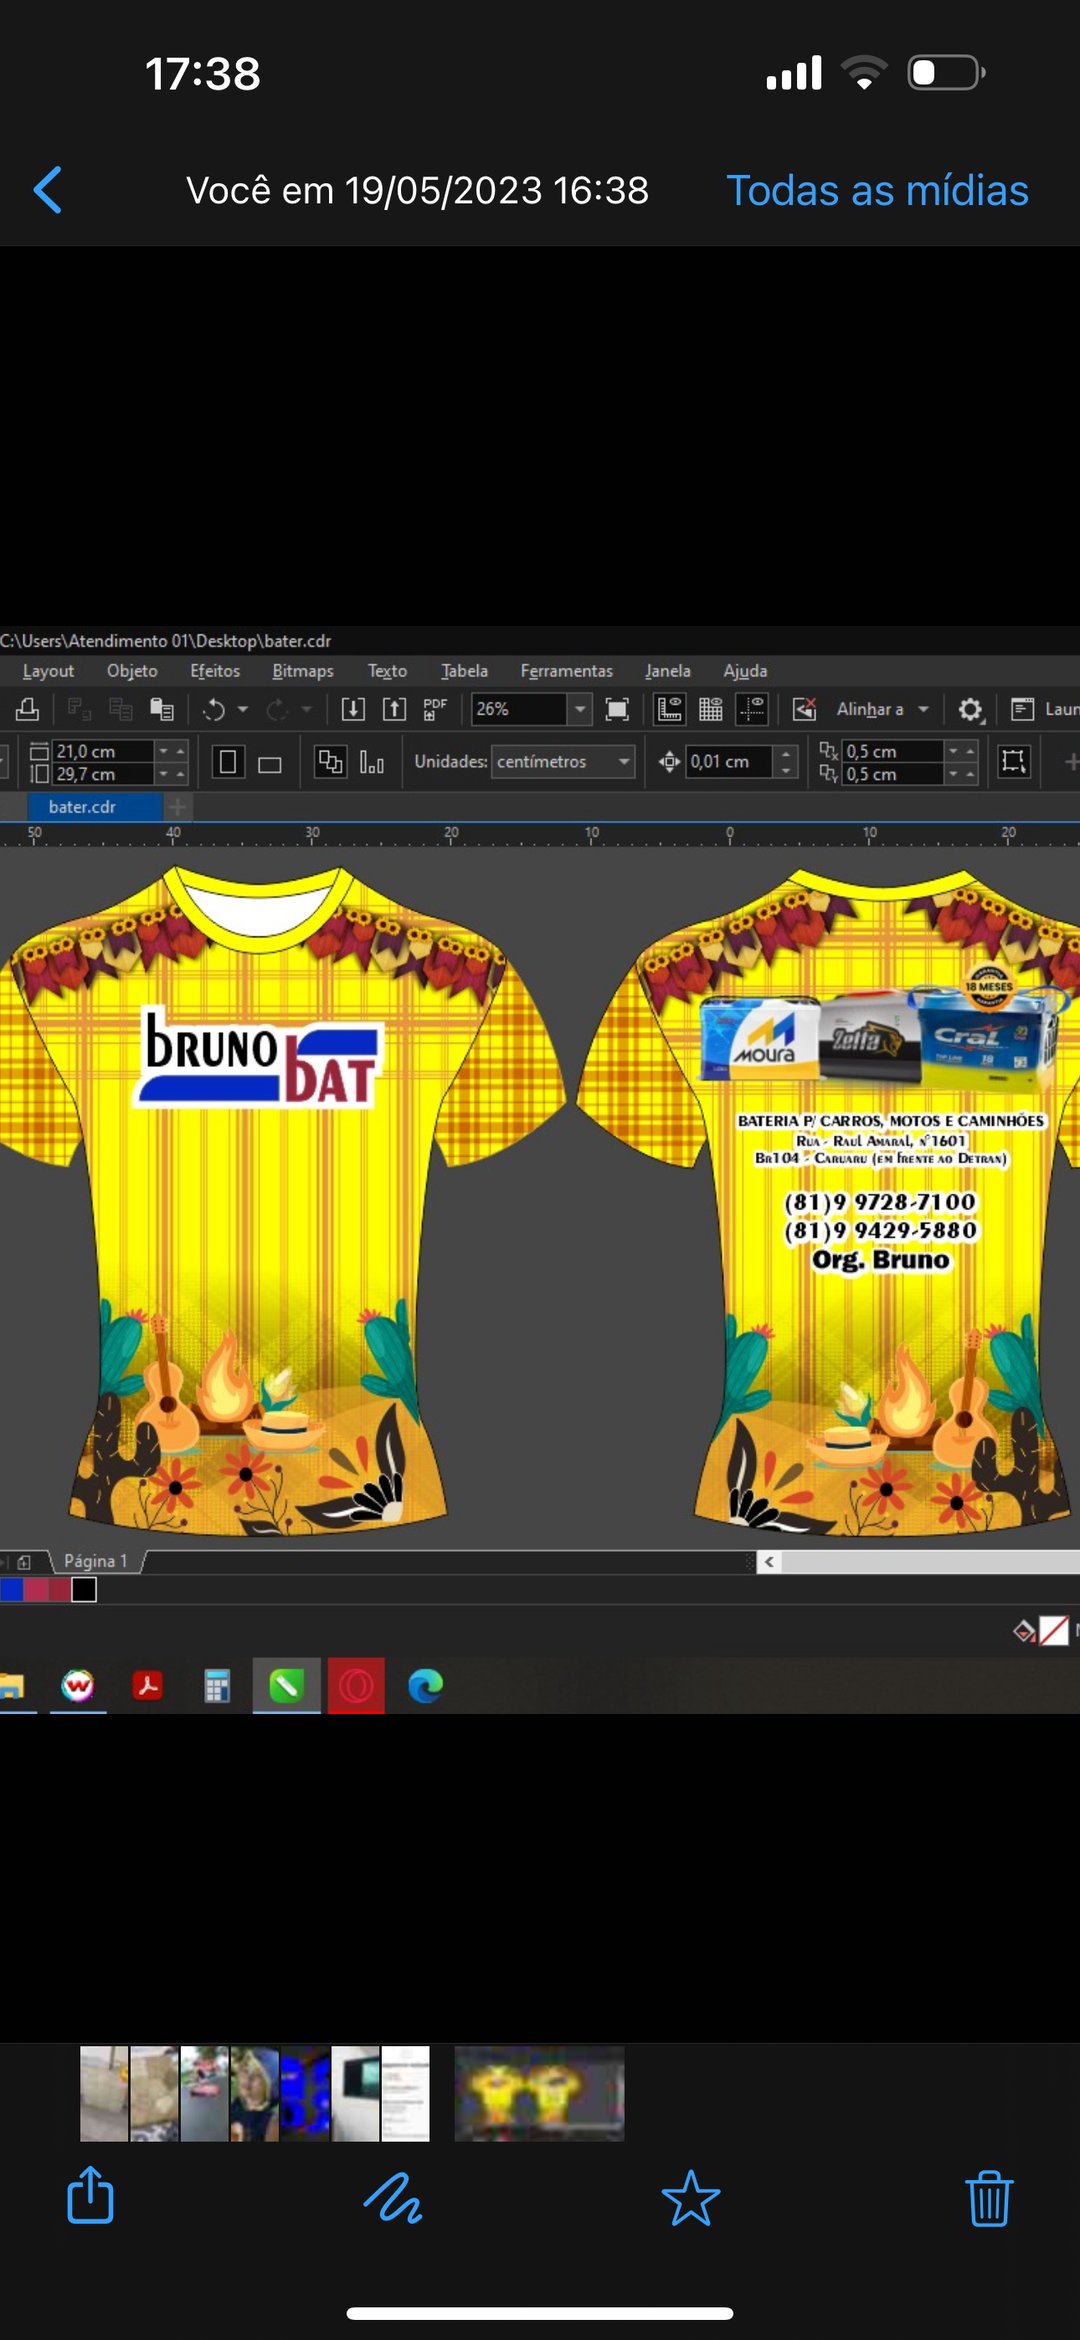Image resolution: width=1080 pixels, height=2340 pixels.
Task: Open CorelDRAW green icon in taskbar
Action: point(286,1686)
